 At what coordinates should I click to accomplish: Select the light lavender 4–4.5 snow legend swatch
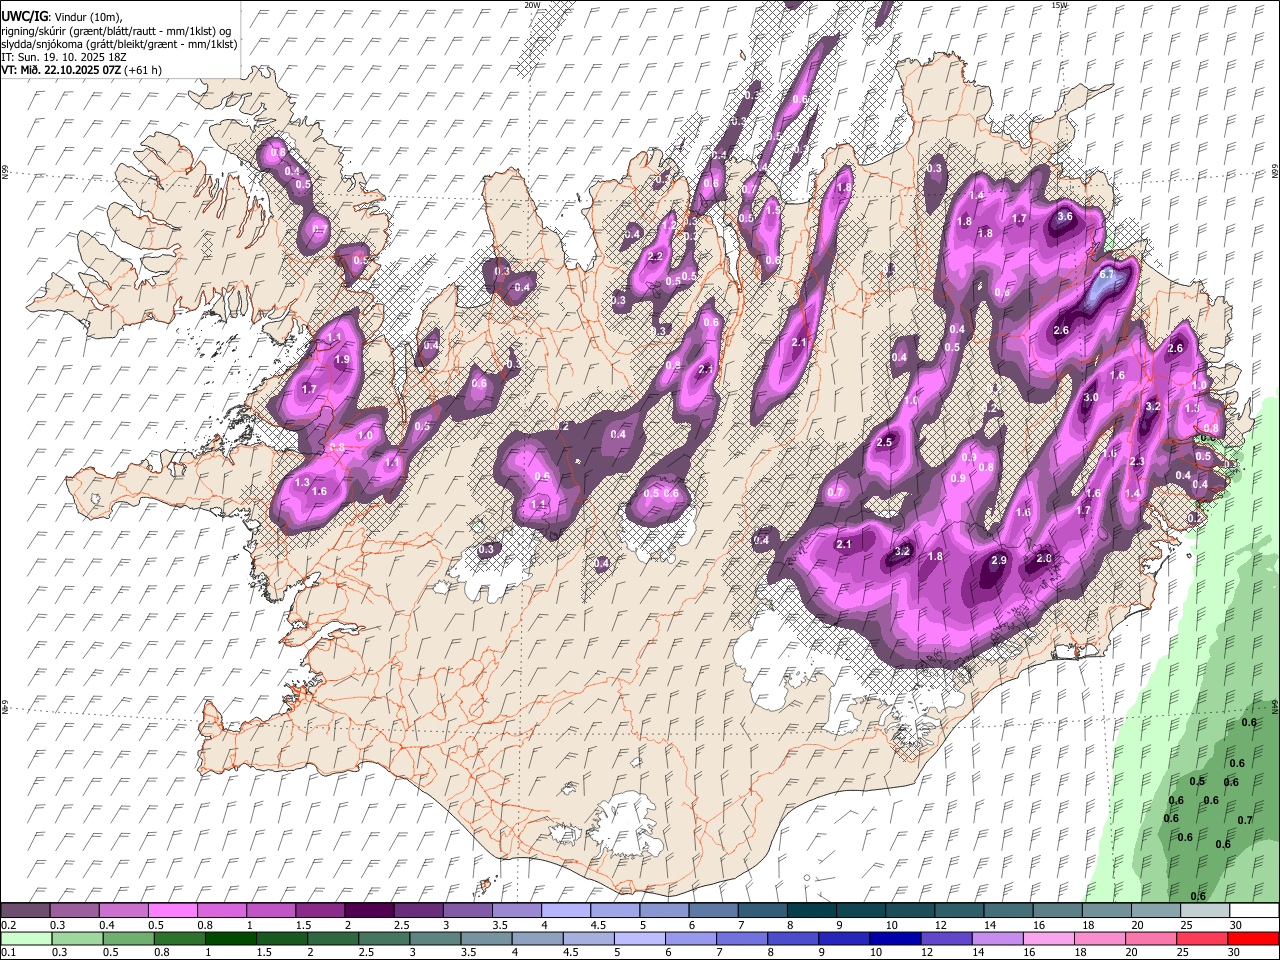(566, 911)
